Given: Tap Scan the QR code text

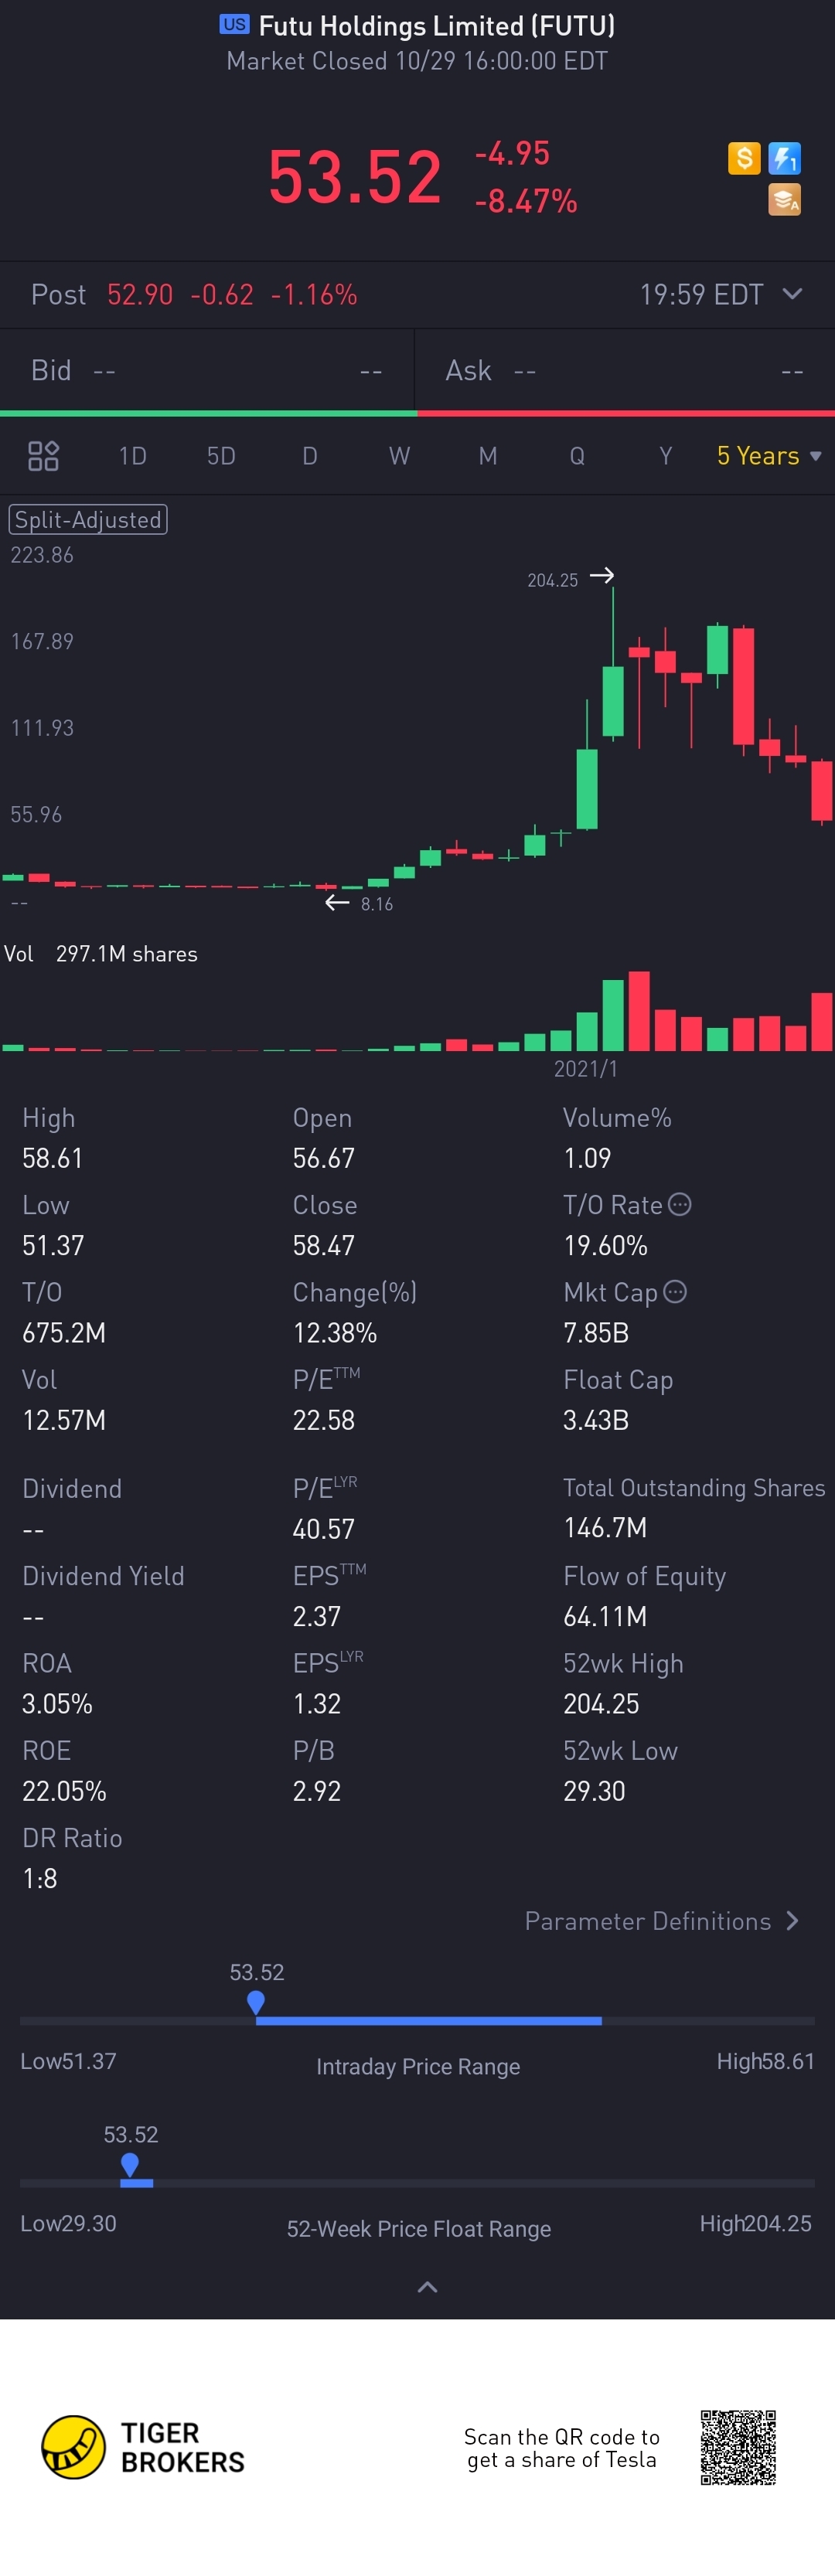Looking at the screenshot, I should [562, 2448].
